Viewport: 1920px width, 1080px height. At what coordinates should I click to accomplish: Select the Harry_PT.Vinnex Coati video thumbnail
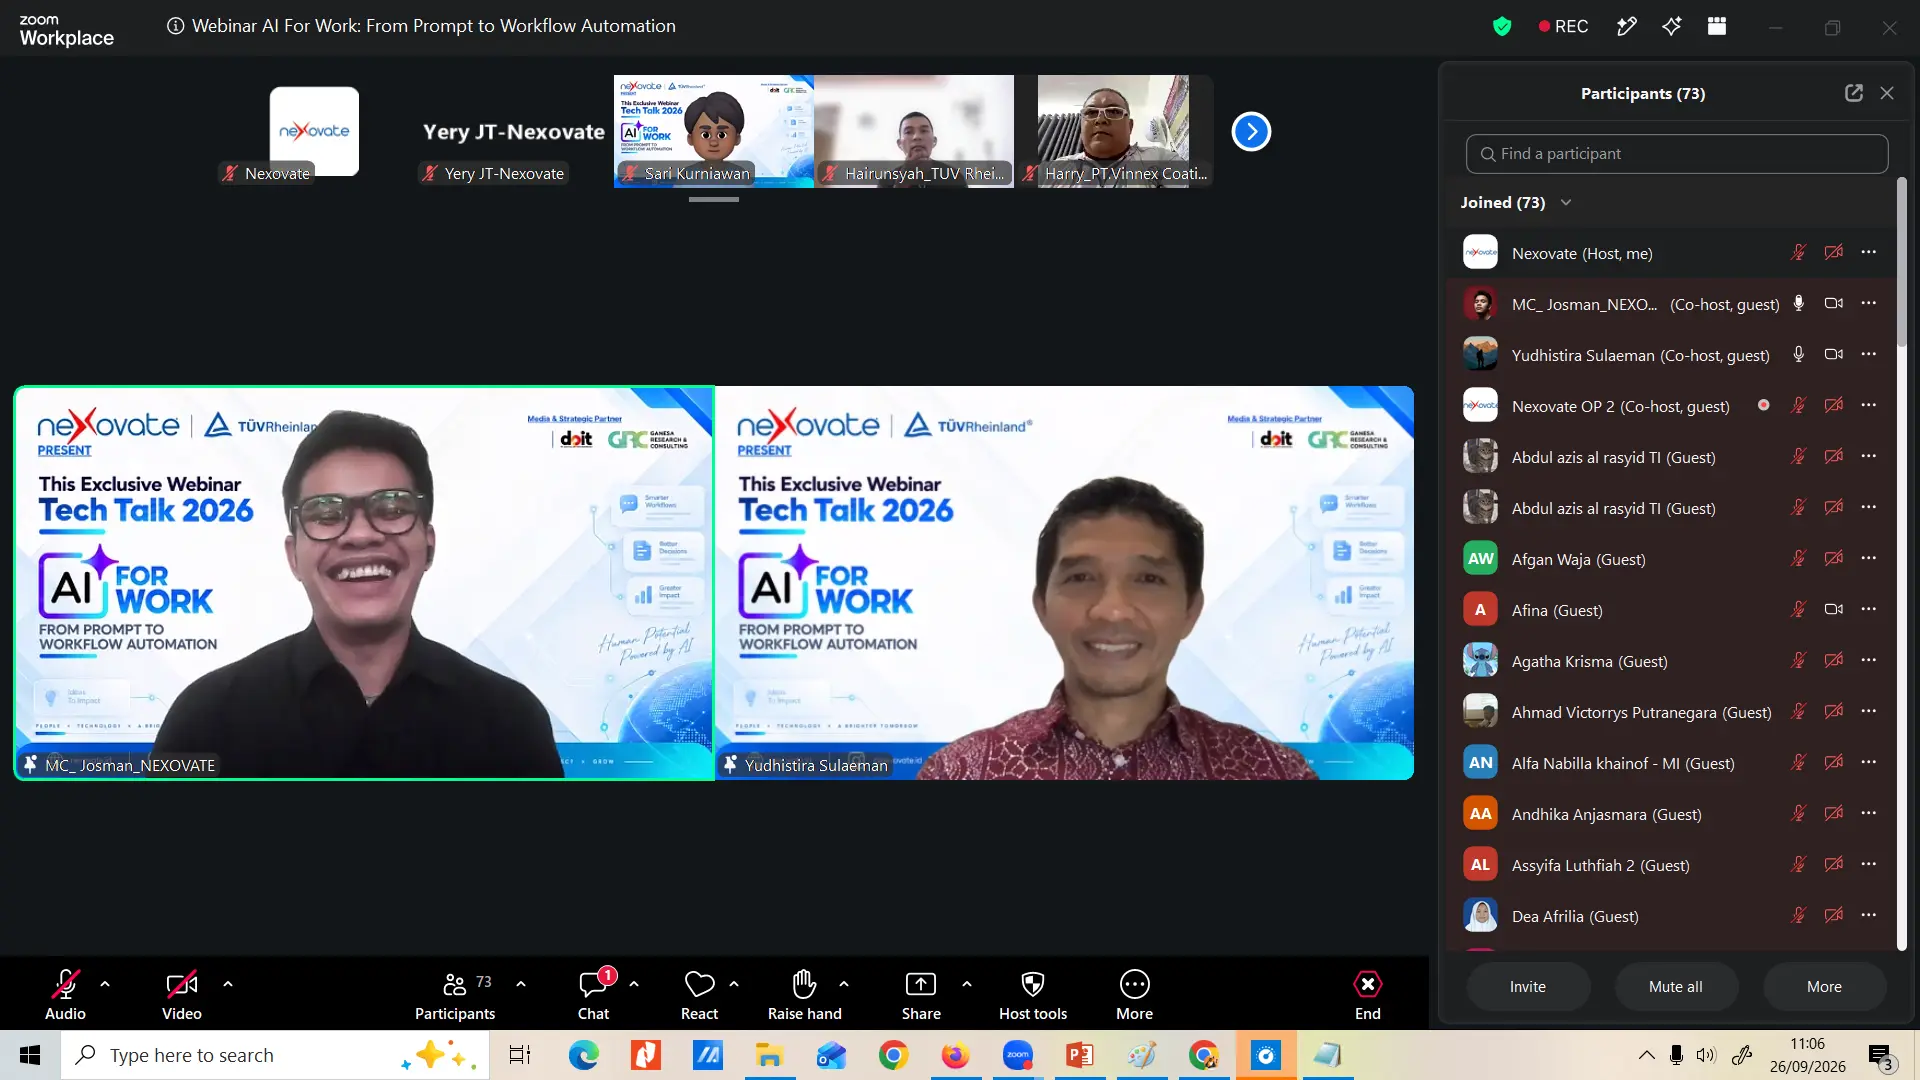(x=1114, y=131)
